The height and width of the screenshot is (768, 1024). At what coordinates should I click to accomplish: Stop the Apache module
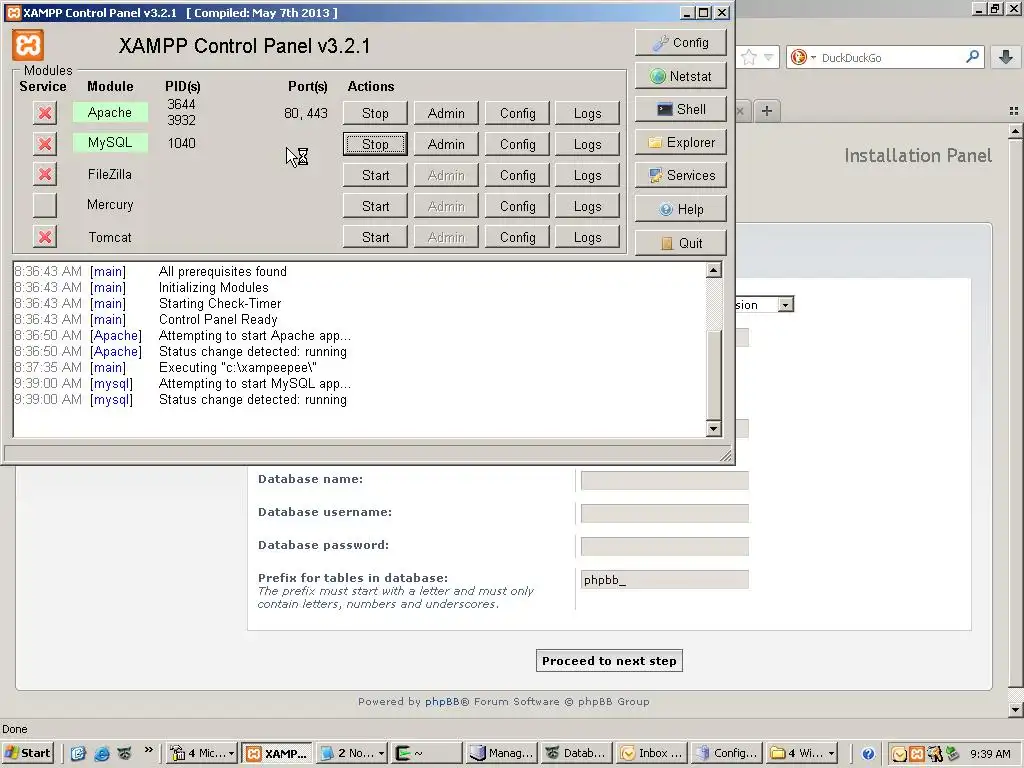click(375, 113)
